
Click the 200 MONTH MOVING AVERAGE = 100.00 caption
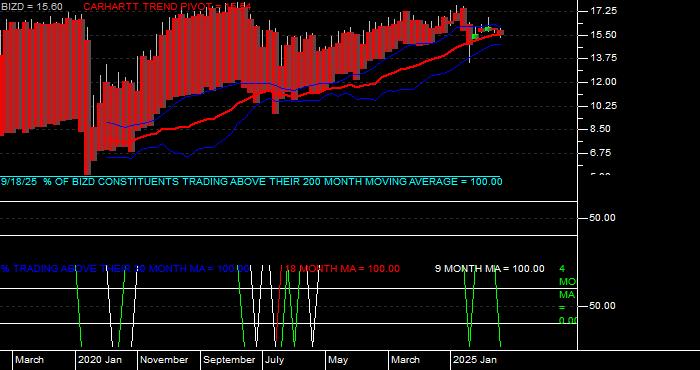(x=403, y=182)
